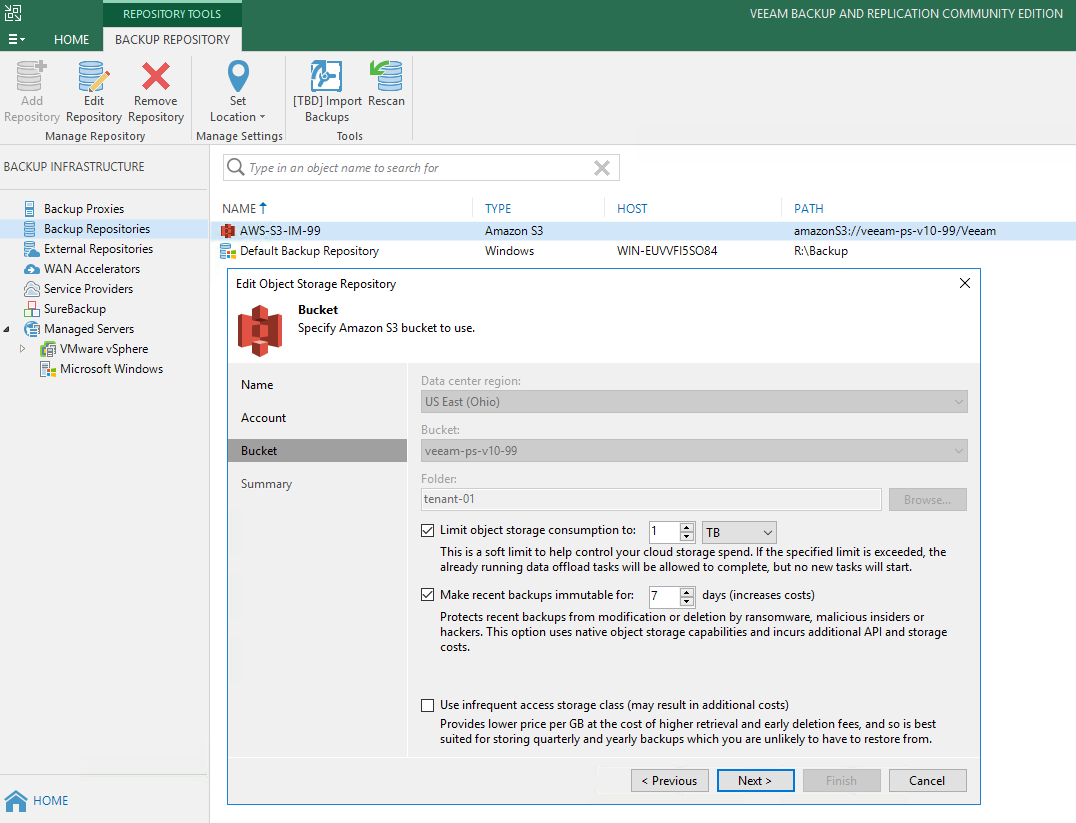
Task: Click the Edit Repository ribbon icon
Action: pyautogui.click(x=94, y=76)
